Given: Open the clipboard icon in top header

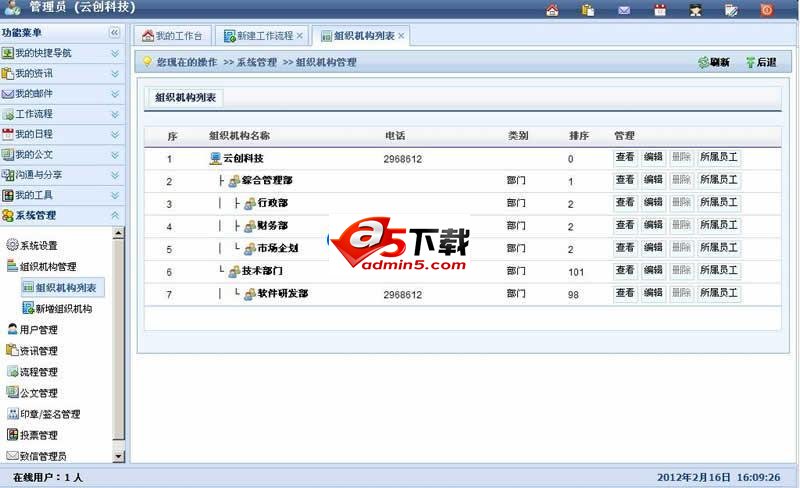Looking at the screenshot, I should coord(588,10).
